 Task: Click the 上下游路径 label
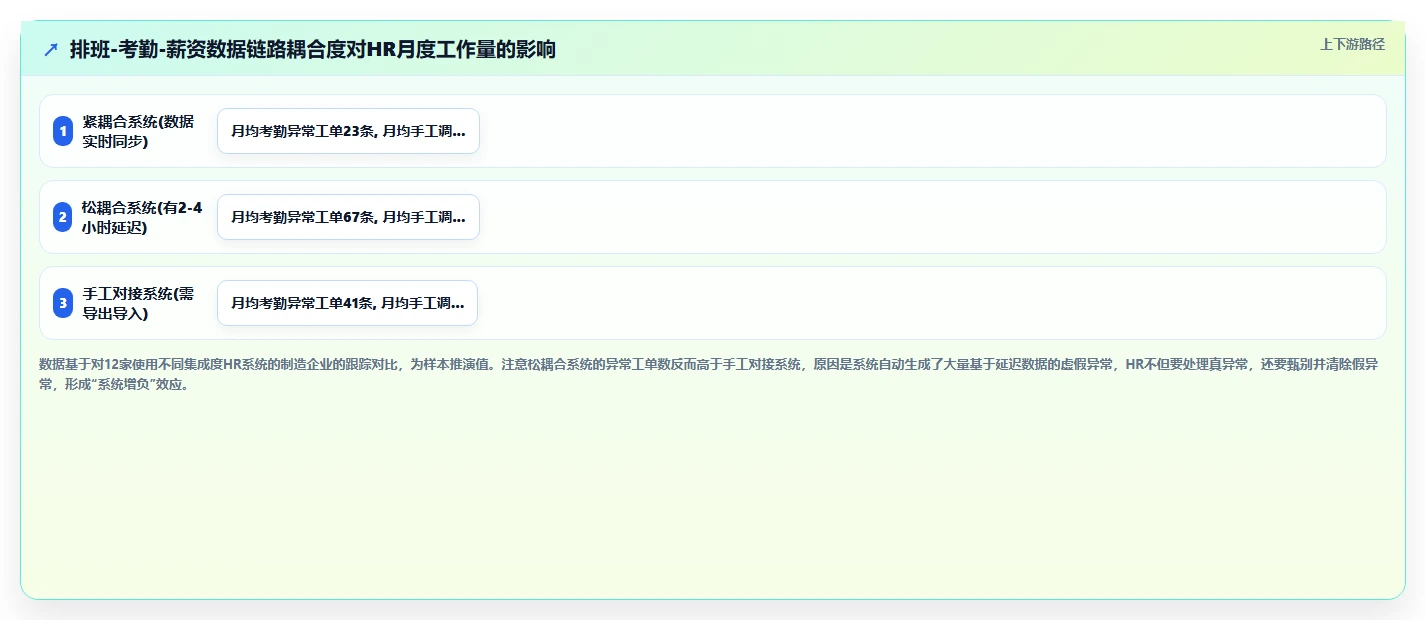pos(1352,44)
